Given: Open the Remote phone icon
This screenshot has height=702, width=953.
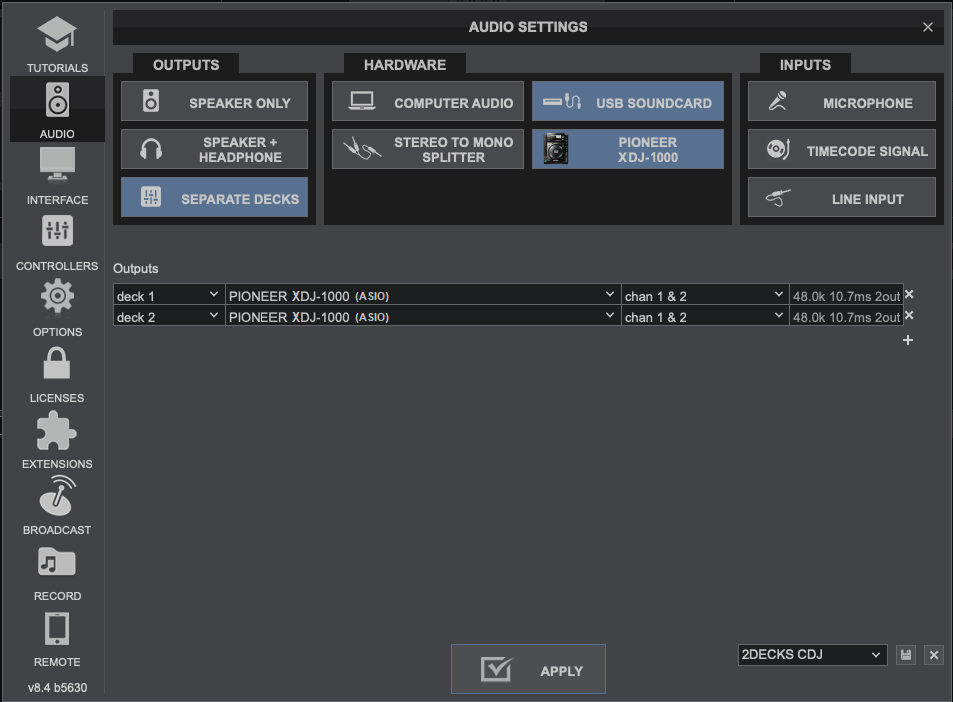Looking at the screenshot, I should [57, 628].
